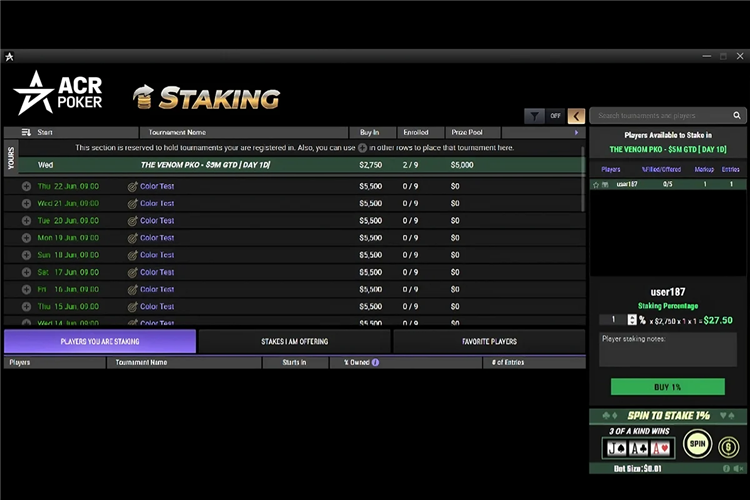Toggle the spin game sound mute icon
This screenshot has width=750, height=500.
coord(739,468)
